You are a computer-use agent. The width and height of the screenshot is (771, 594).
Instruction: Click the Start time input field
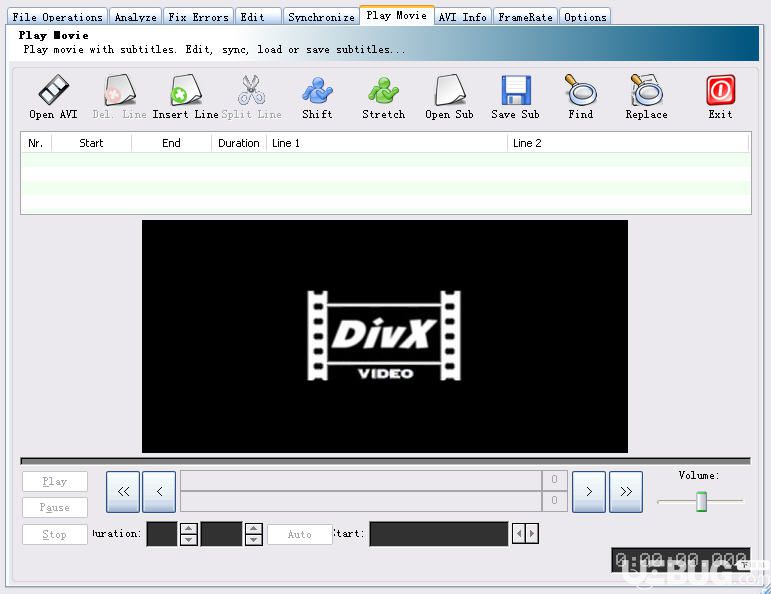439,534
